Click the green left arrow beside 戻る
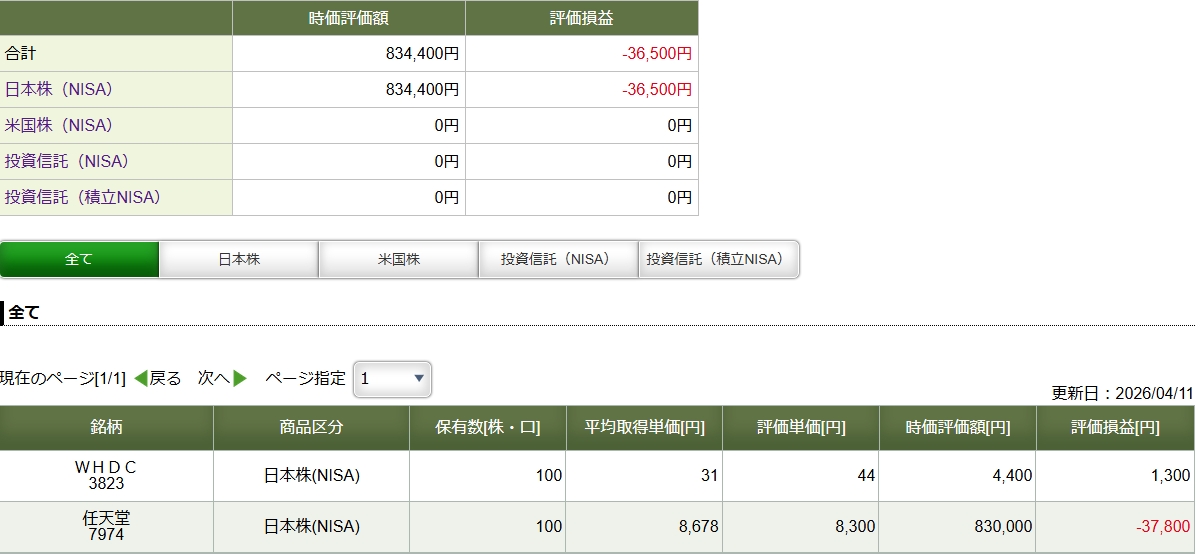The width and height of the screenshot is (1198, 560). (140, 379)
